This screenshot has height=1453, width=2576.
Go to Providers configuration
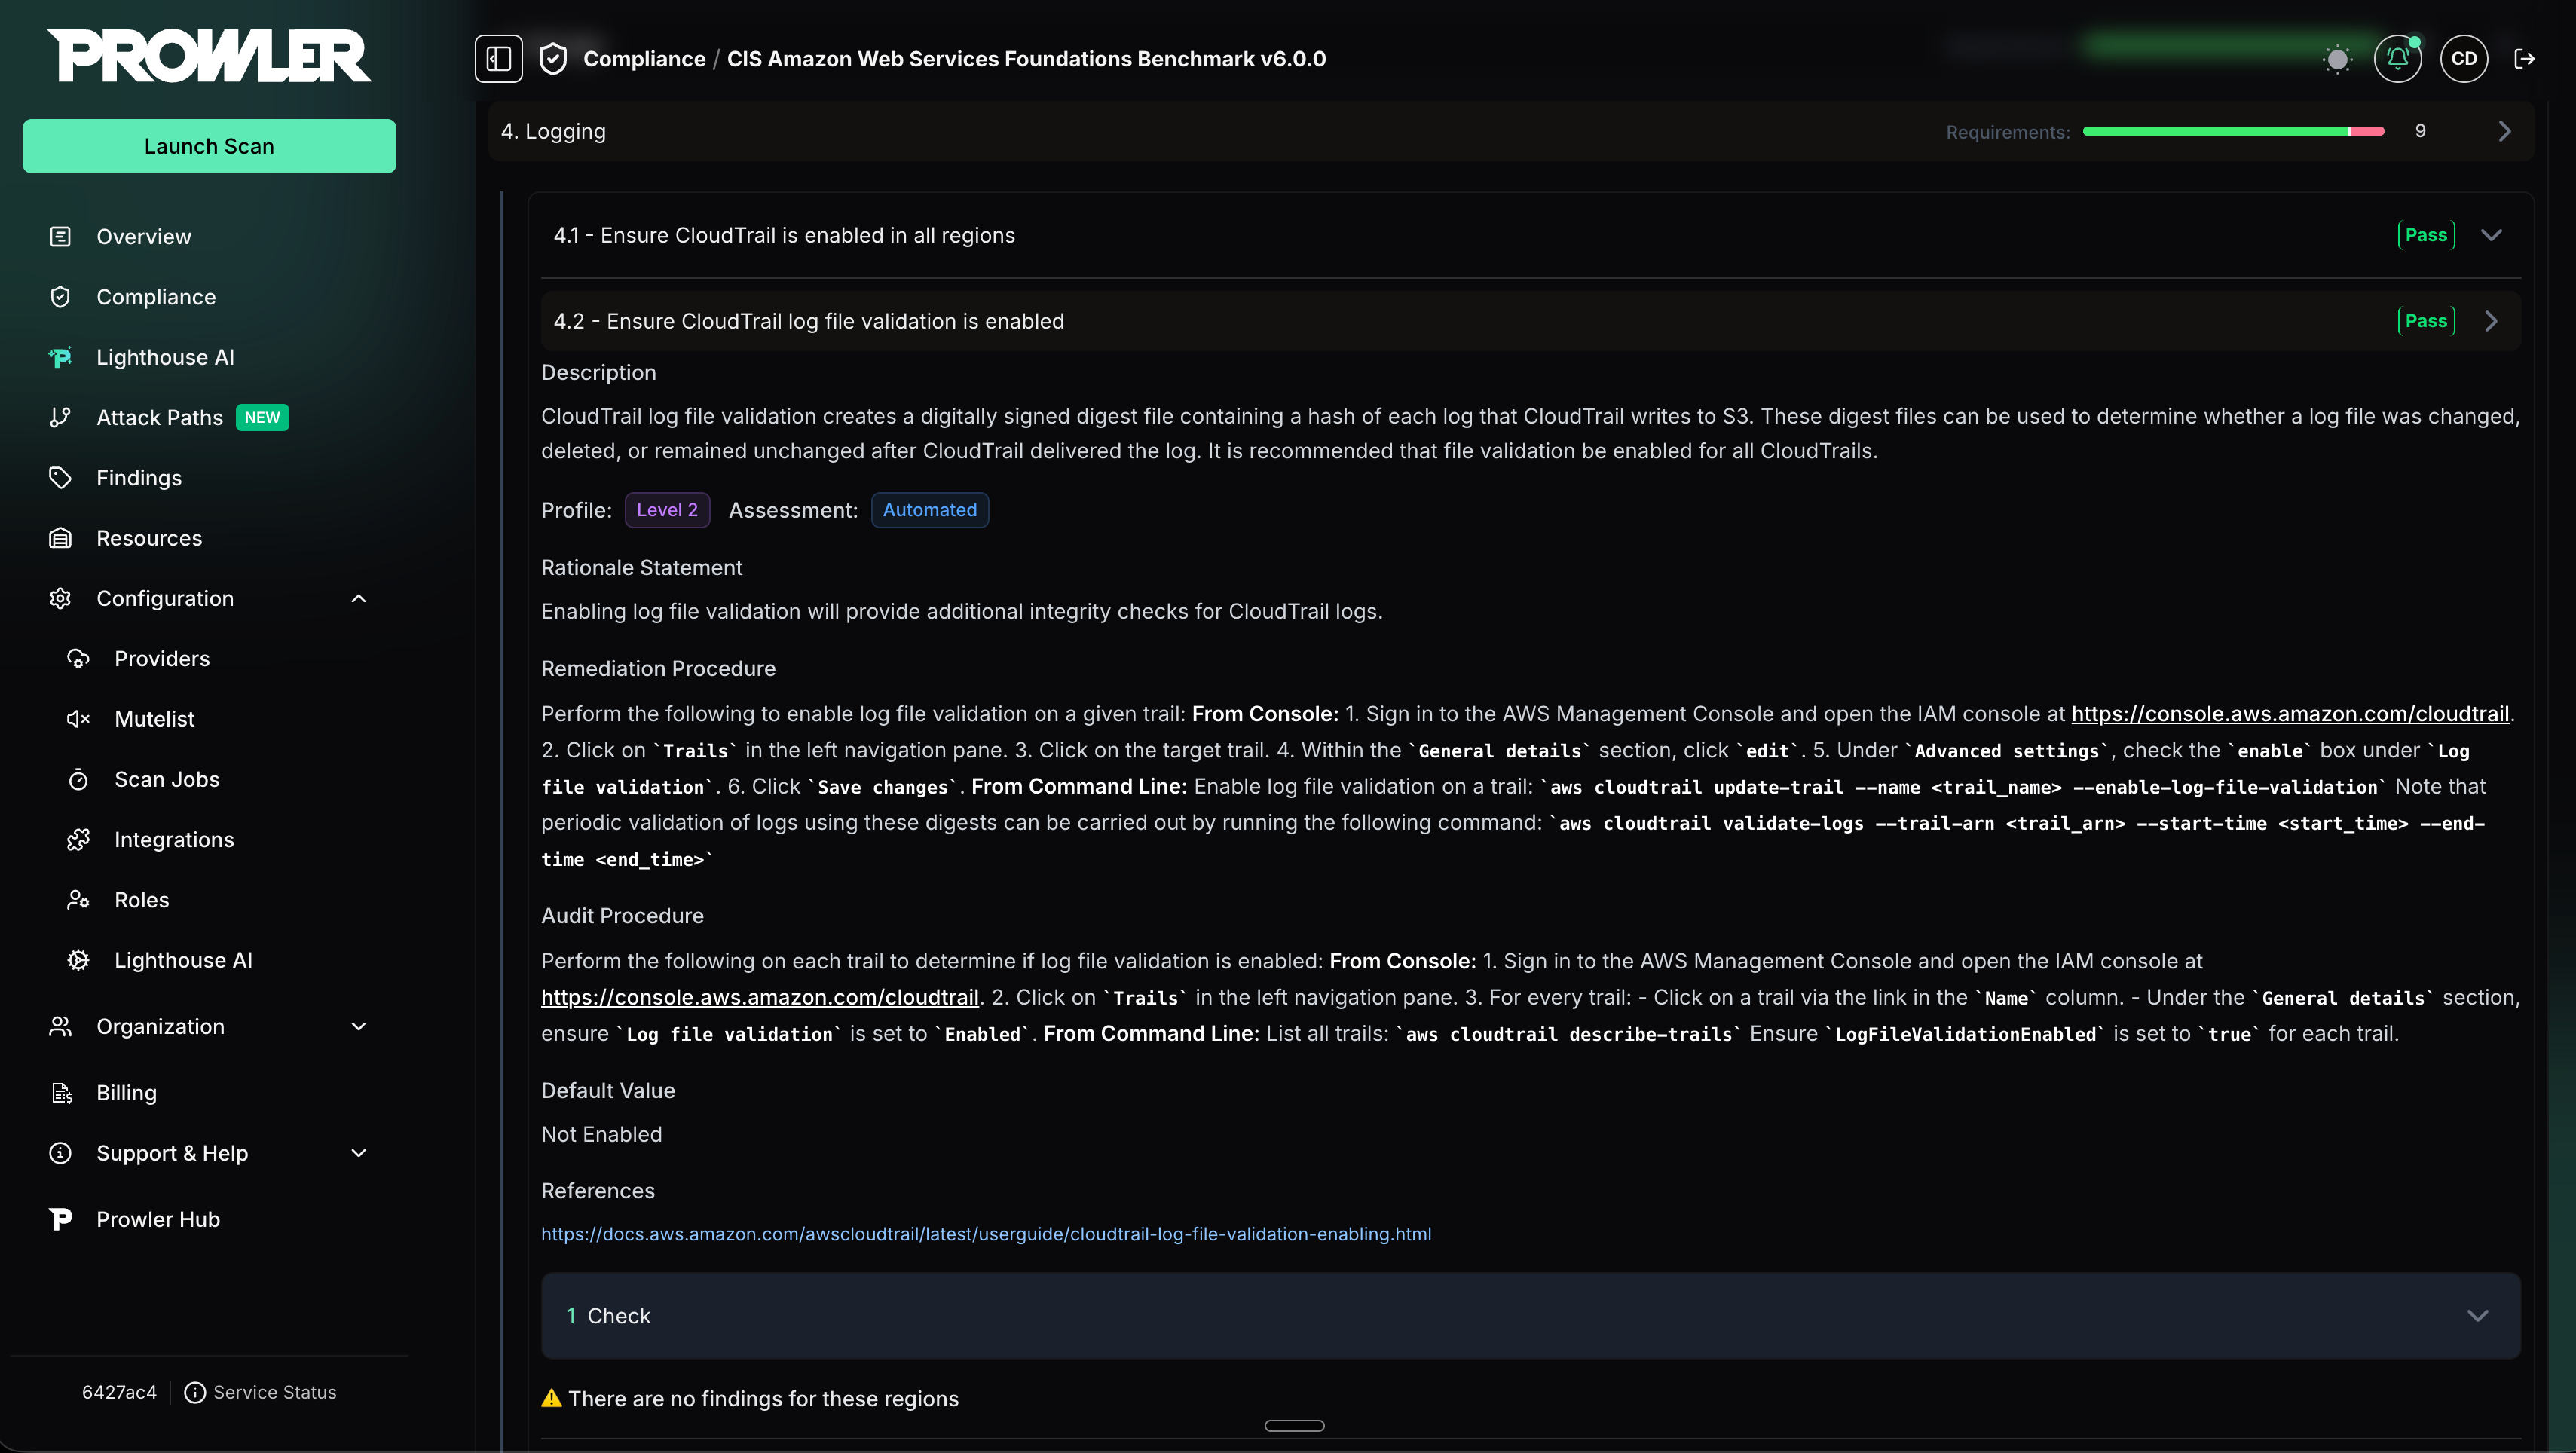click(162, 659)
